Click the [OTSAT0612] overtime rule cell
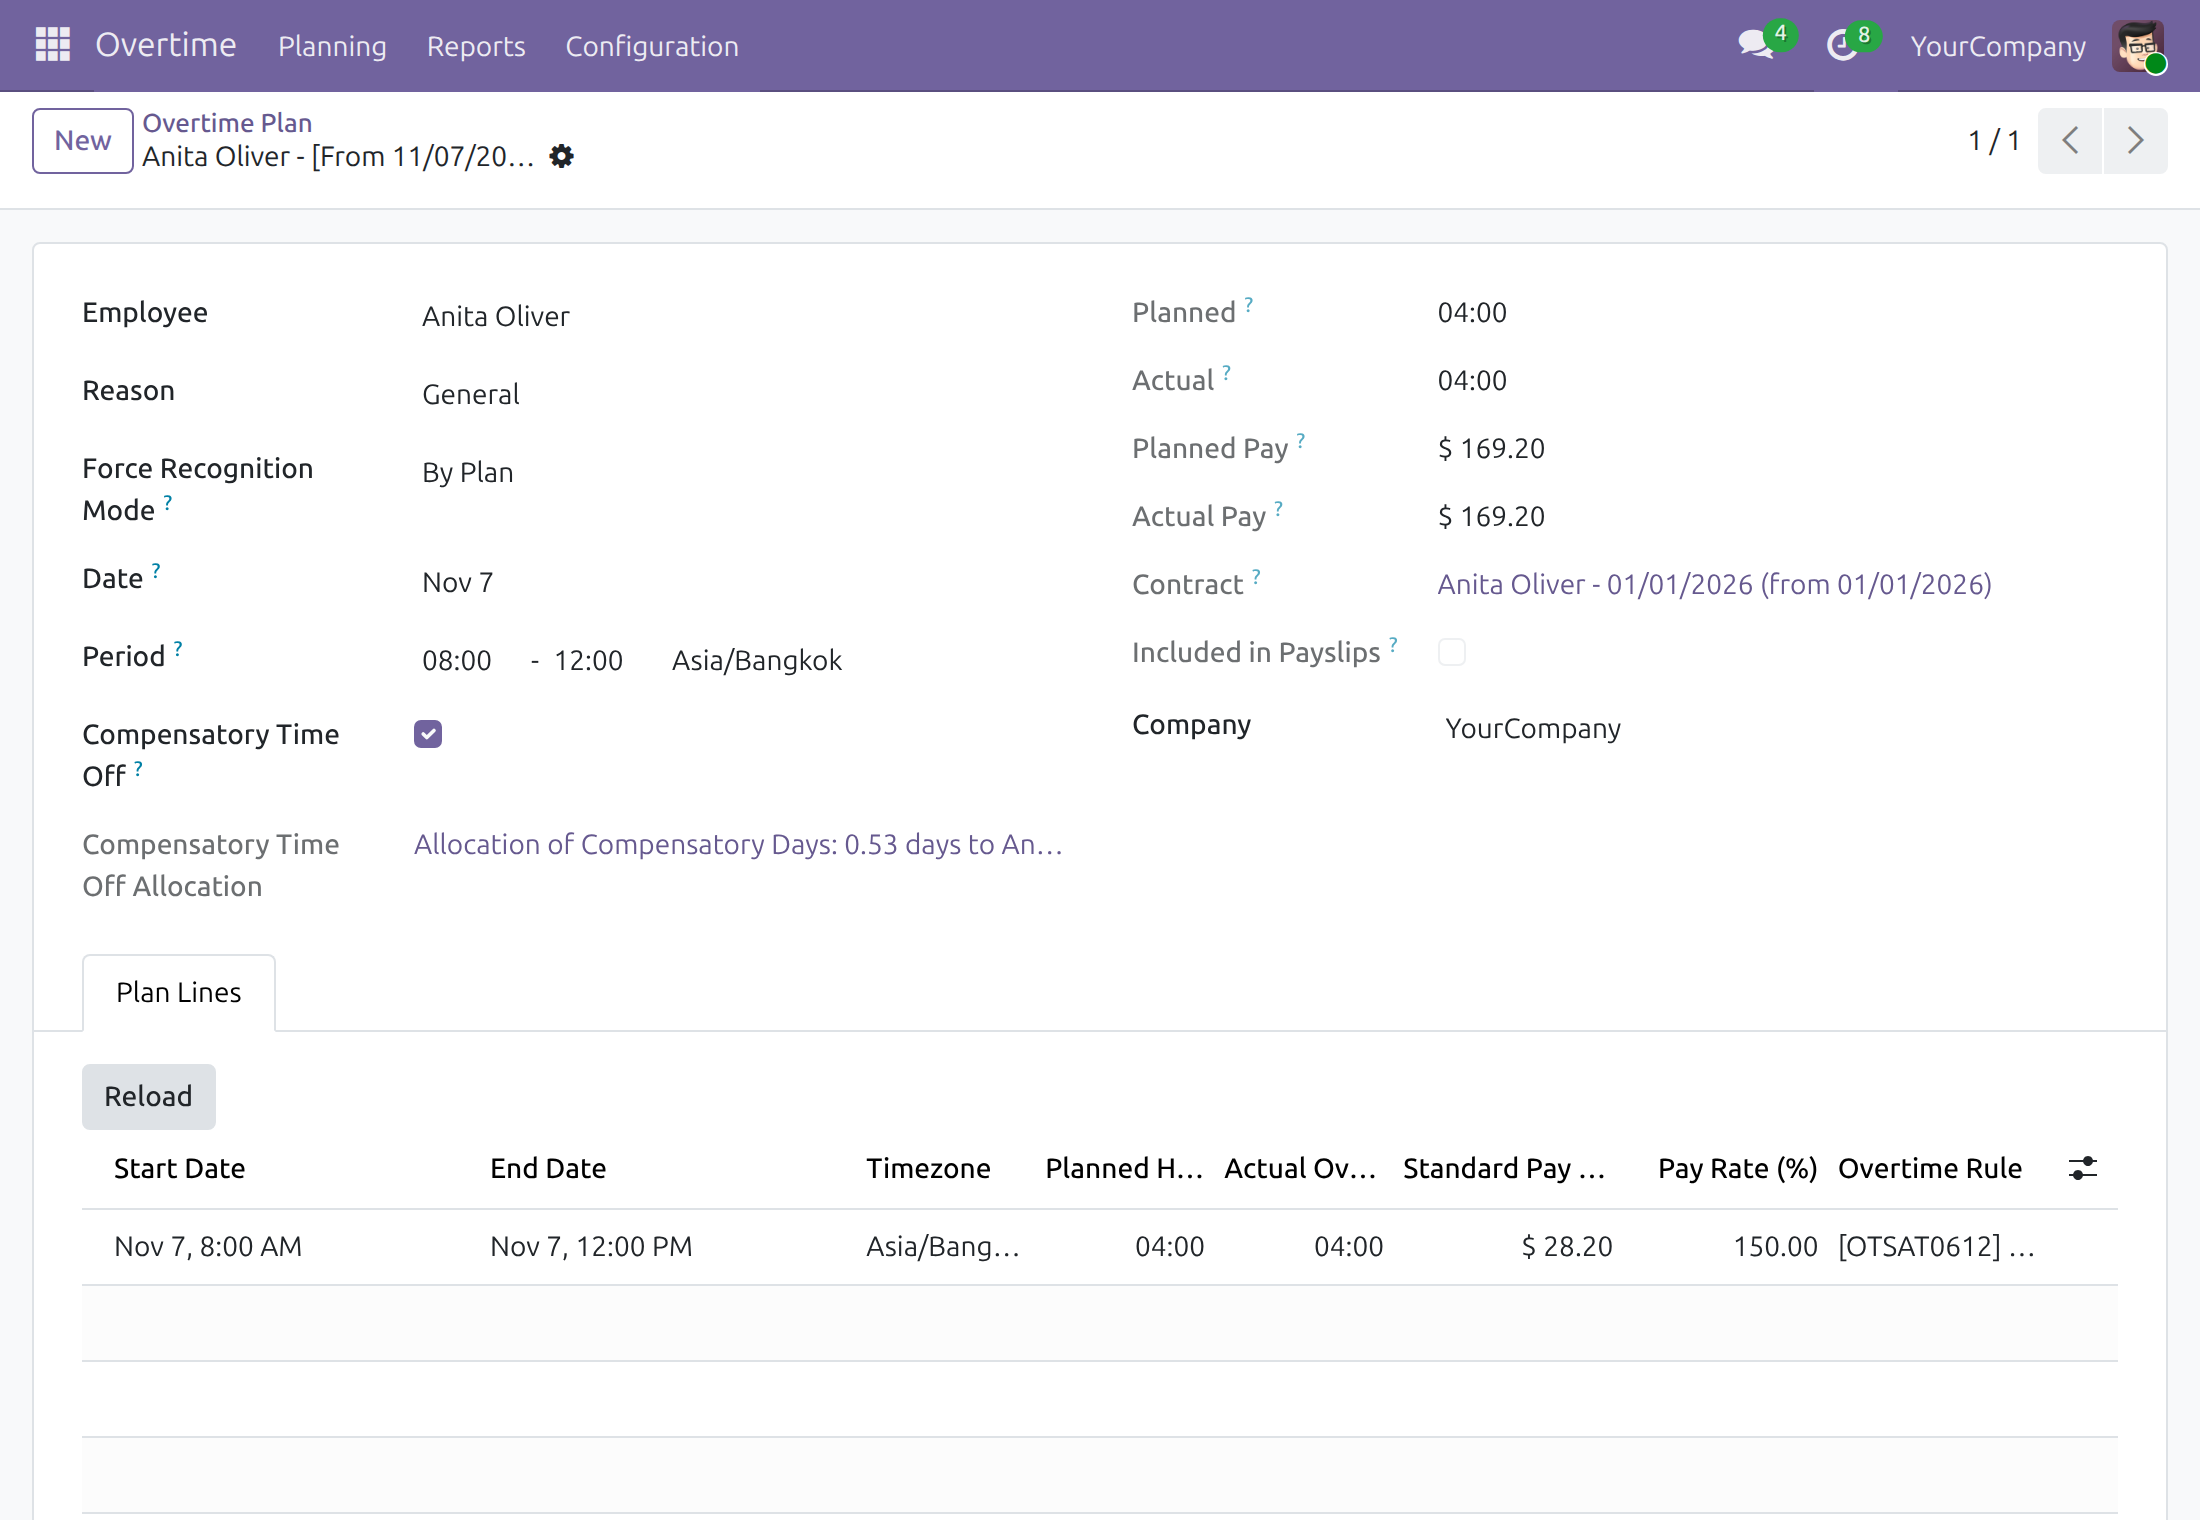The width and height of the screenshot is (2200, 1520). click(1936, 1246)
